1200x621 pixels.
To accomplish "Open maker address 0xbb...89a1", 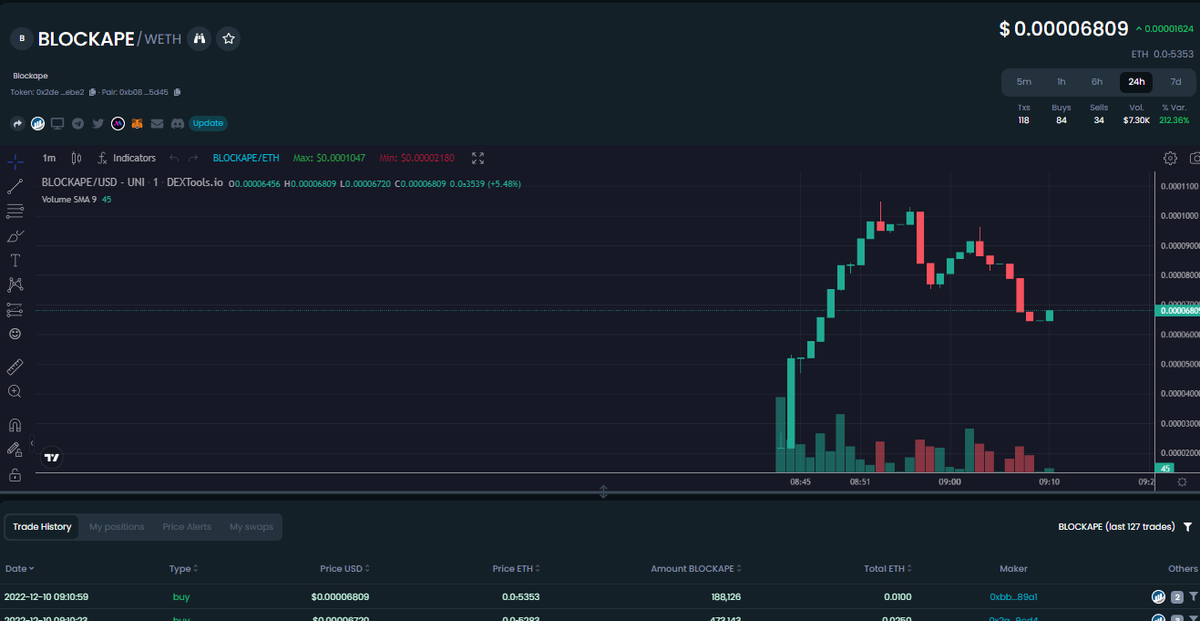I will pyautogui.click(x=1013, y=597).
